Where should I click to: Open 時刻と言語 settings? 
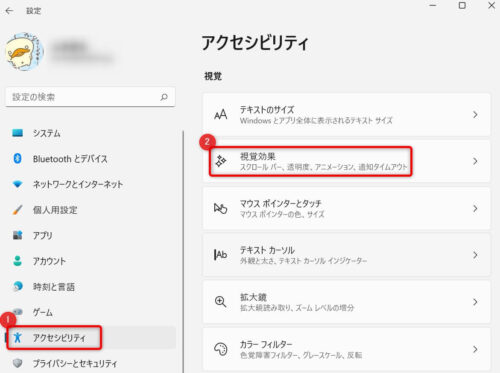(90, 287)
